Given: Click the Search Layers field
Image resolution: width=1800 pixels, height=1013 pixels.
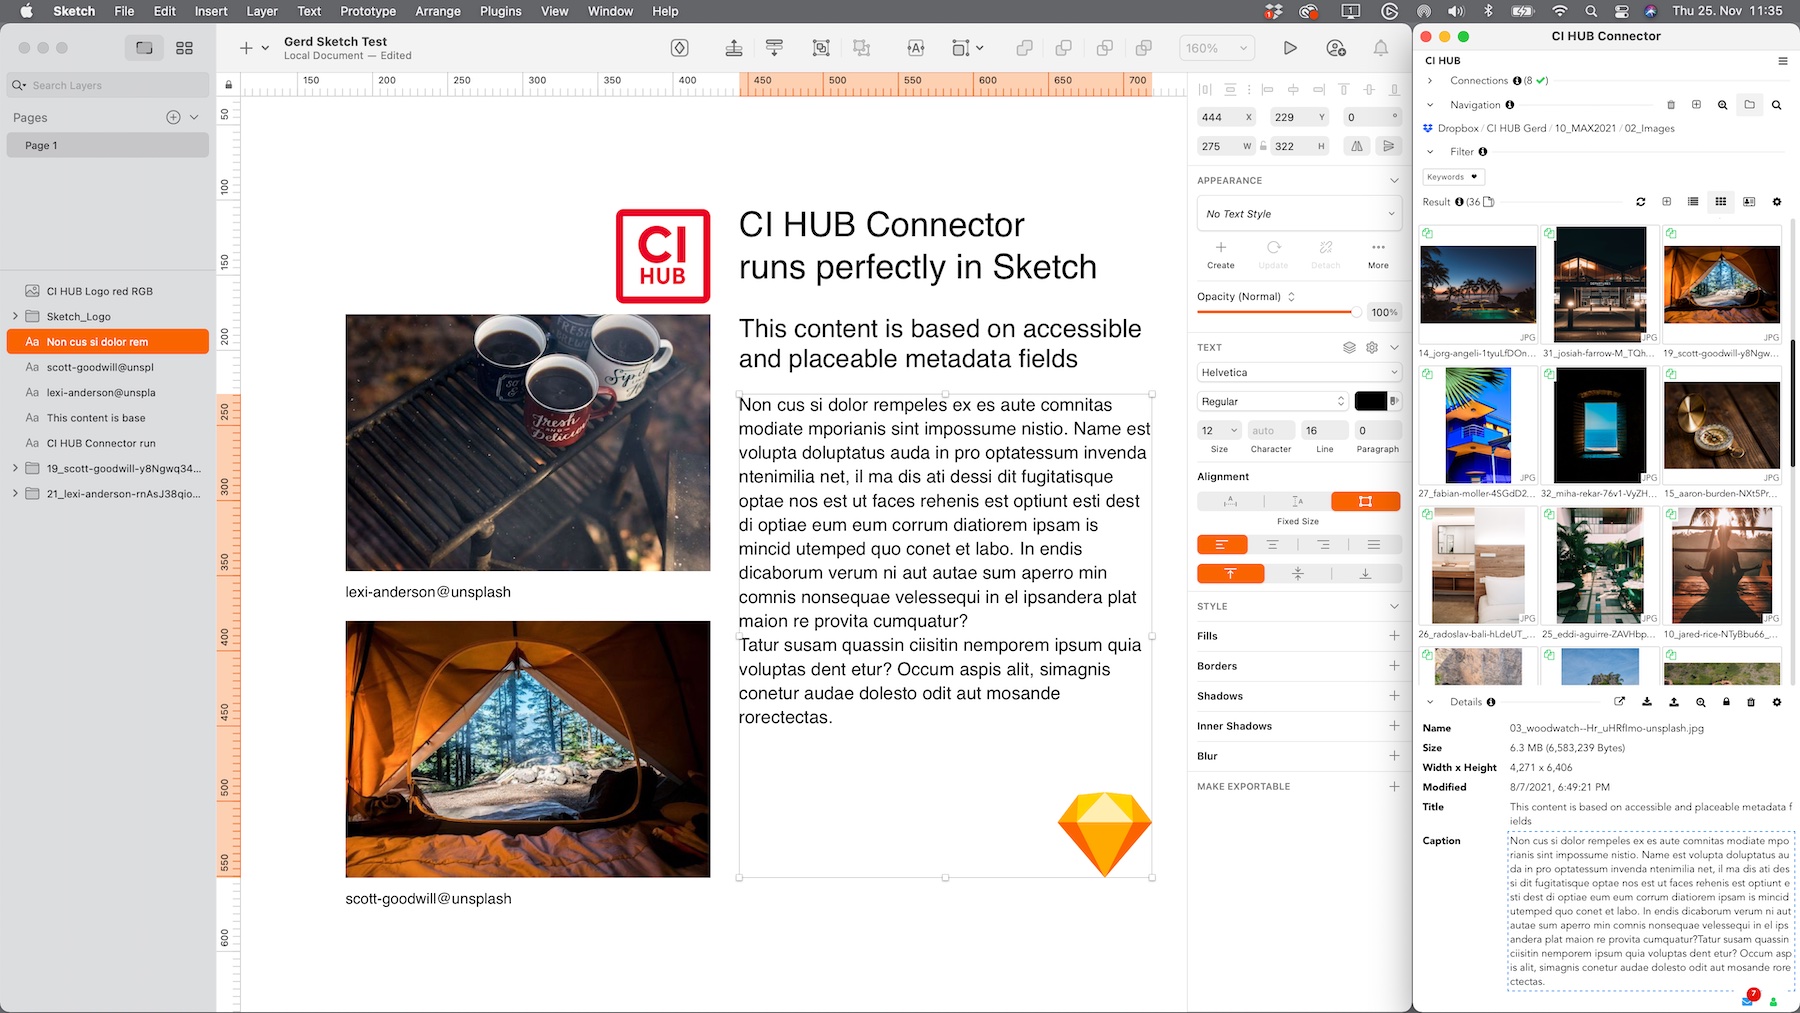Looking at the screenshot, I should coord(108,85).
